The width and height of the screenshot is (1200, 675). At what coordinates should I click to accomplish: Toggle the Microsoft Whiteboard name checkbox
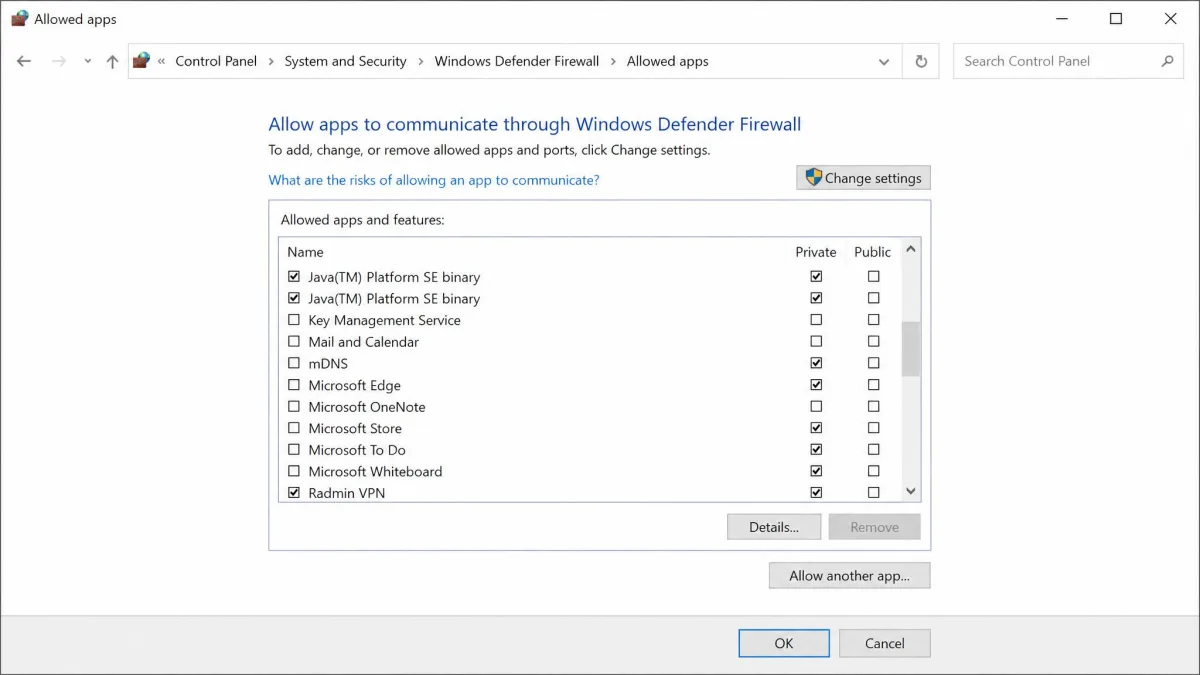click(294, 471)
